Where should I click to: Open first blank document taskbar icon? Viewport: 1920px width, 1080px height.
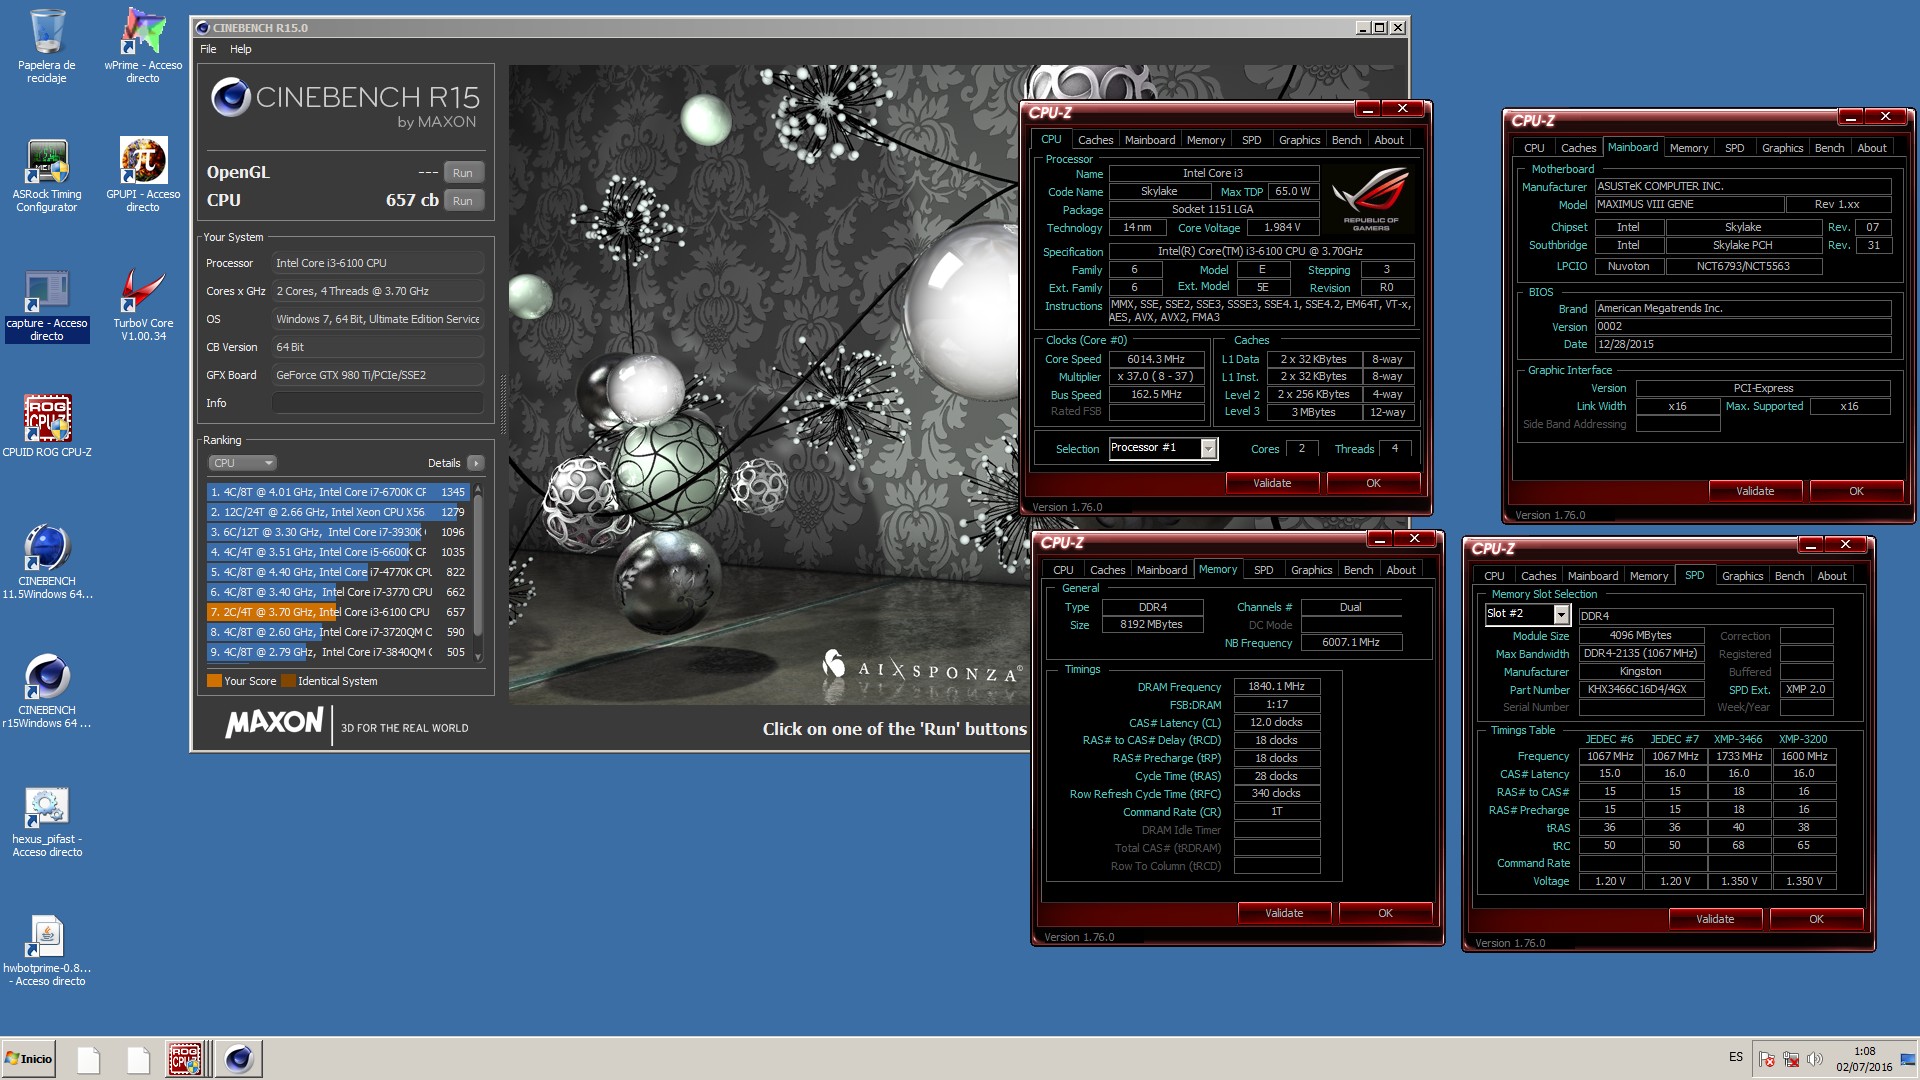pyautogui.click(x=89, y=1058)
